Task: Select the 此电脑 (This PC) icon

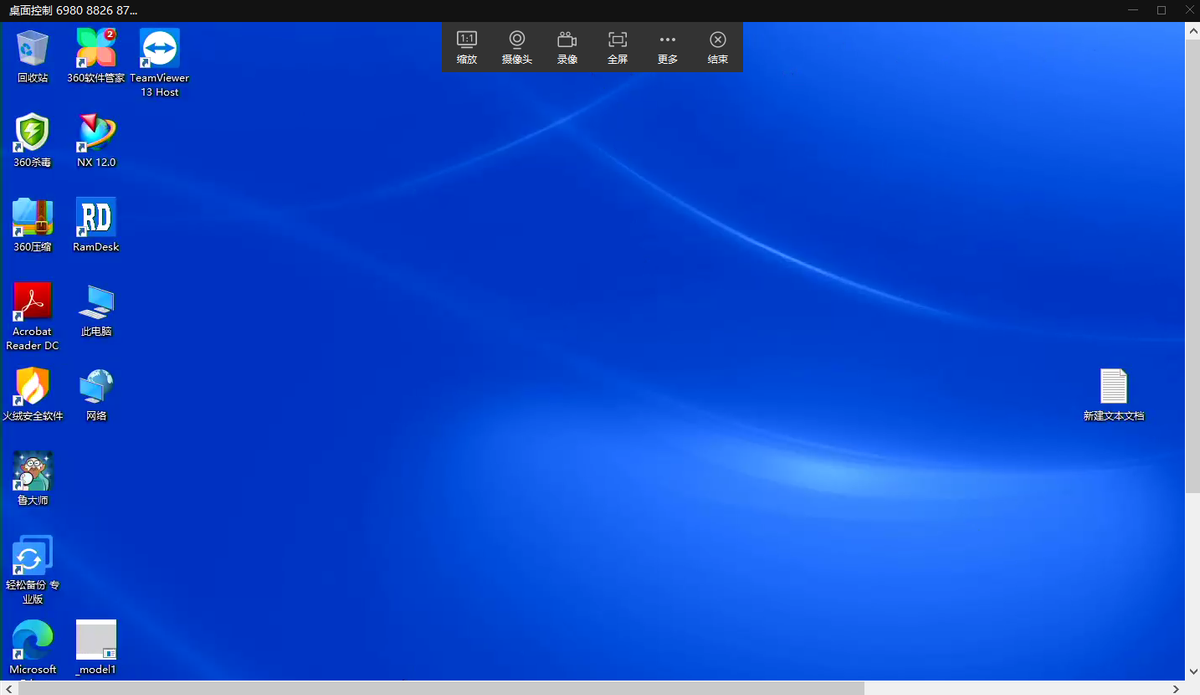Action: (x=96, y=310)
